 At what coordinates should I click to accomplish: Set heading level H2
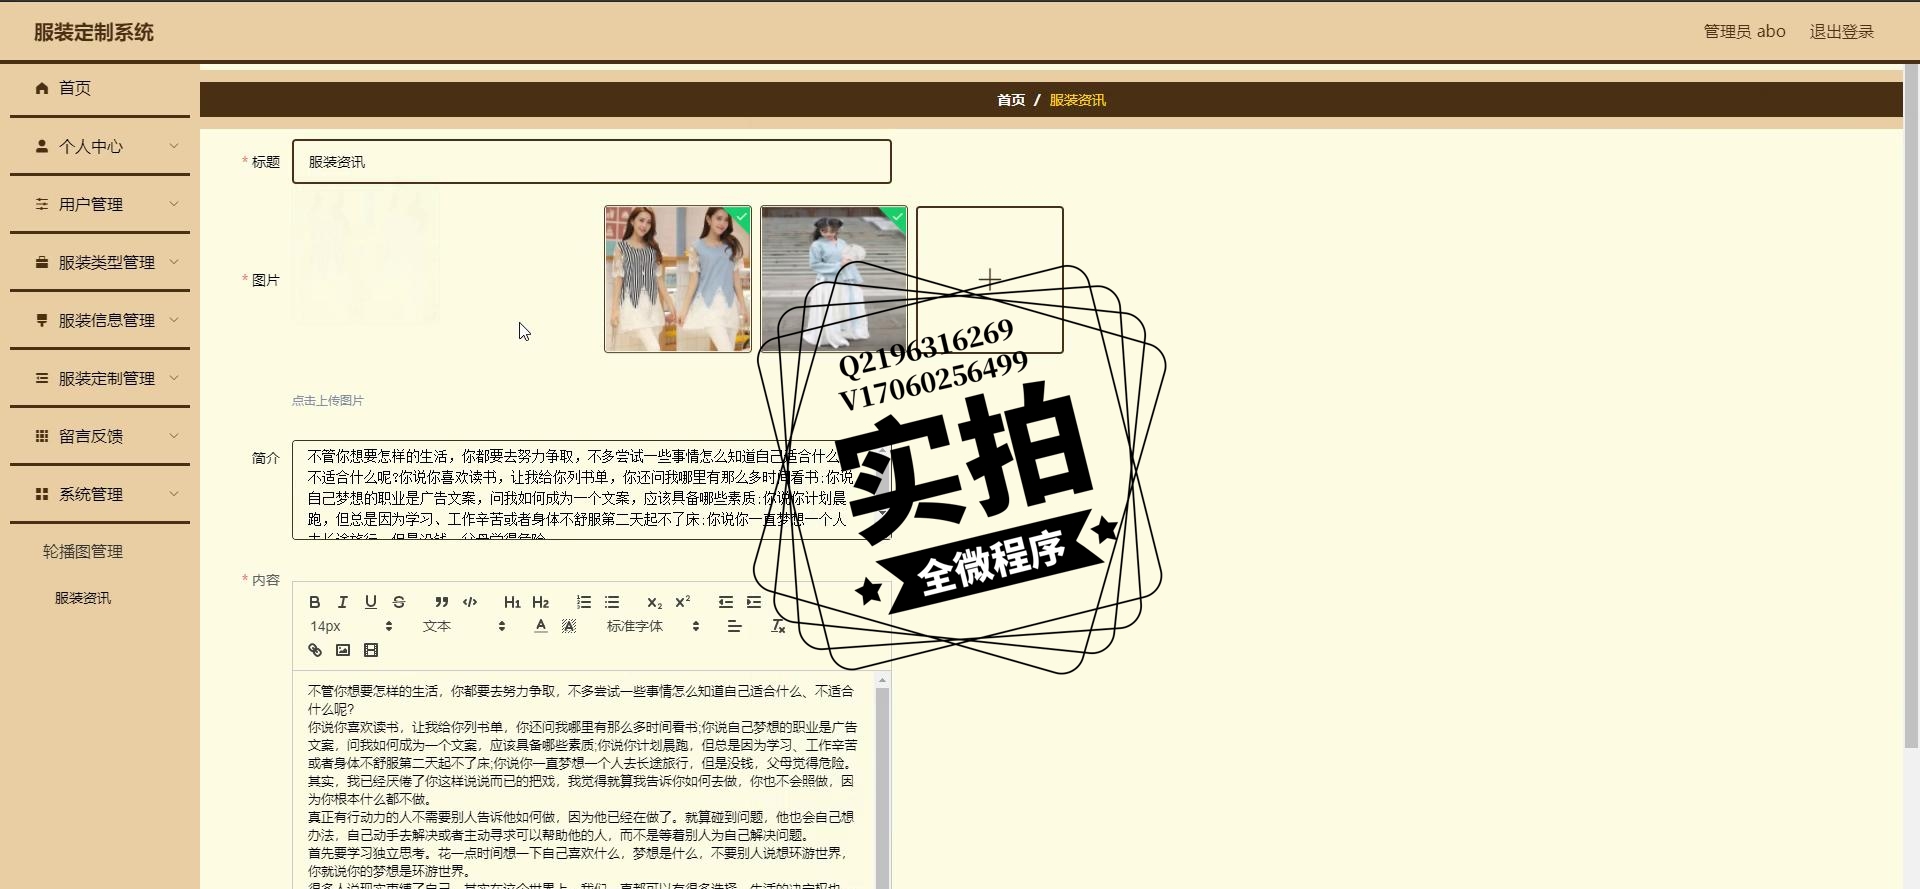coord(540,602)
